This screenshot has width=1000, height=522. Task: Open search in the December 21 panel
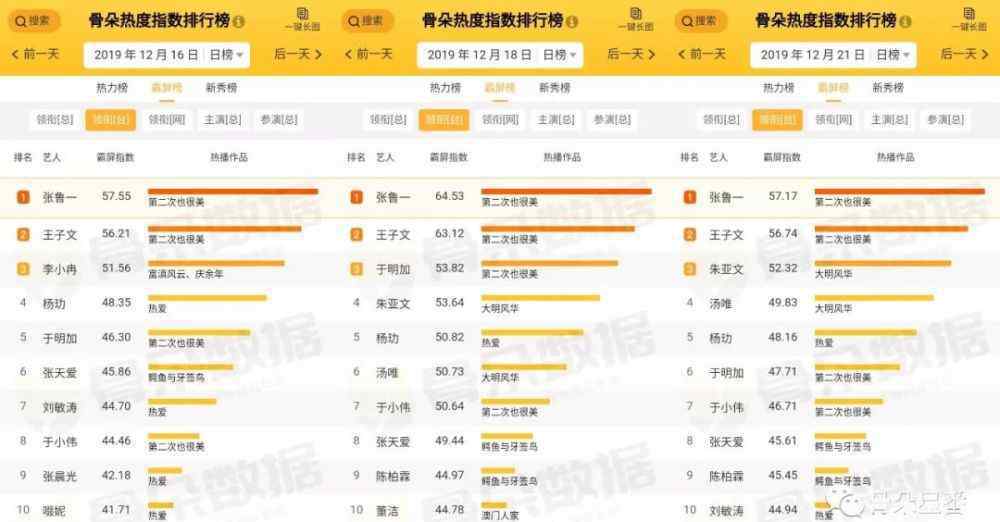pyautogui.click(x=700, y=21)
